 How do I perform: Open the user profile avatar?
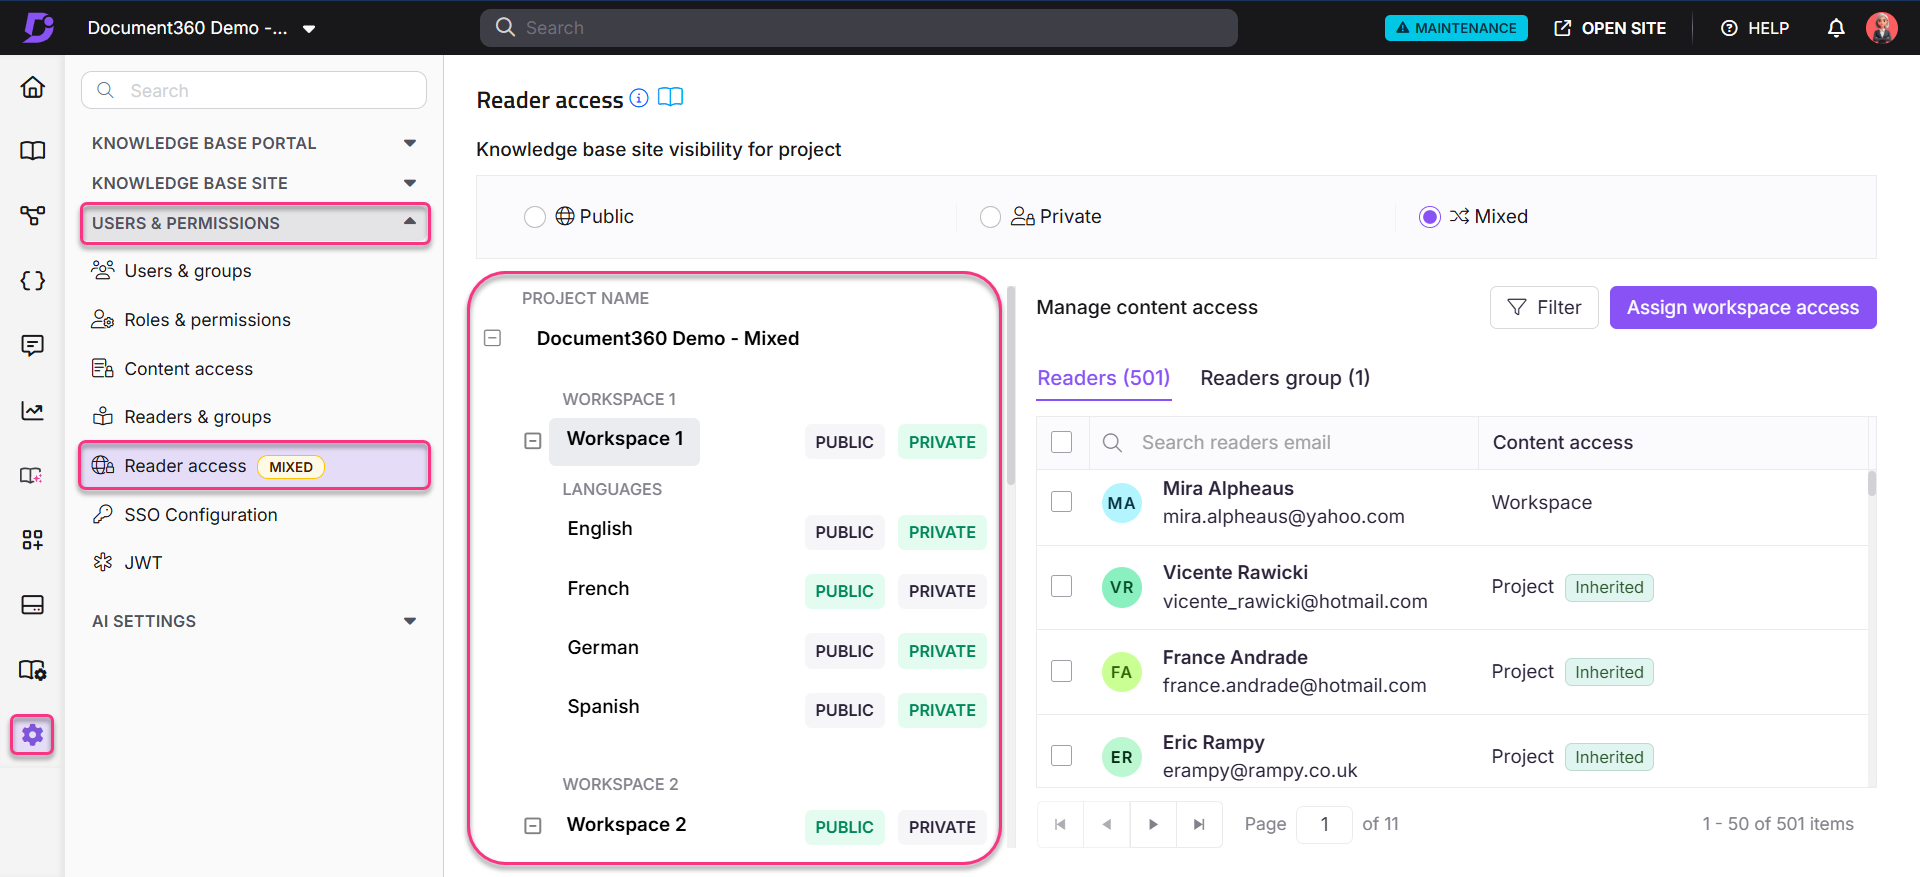(x=1882, y=28)
